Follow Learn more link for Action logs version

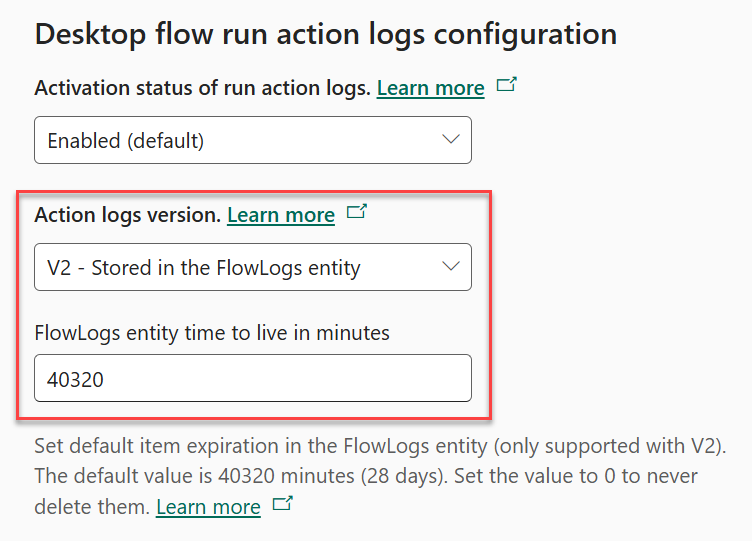coord(281,215)
